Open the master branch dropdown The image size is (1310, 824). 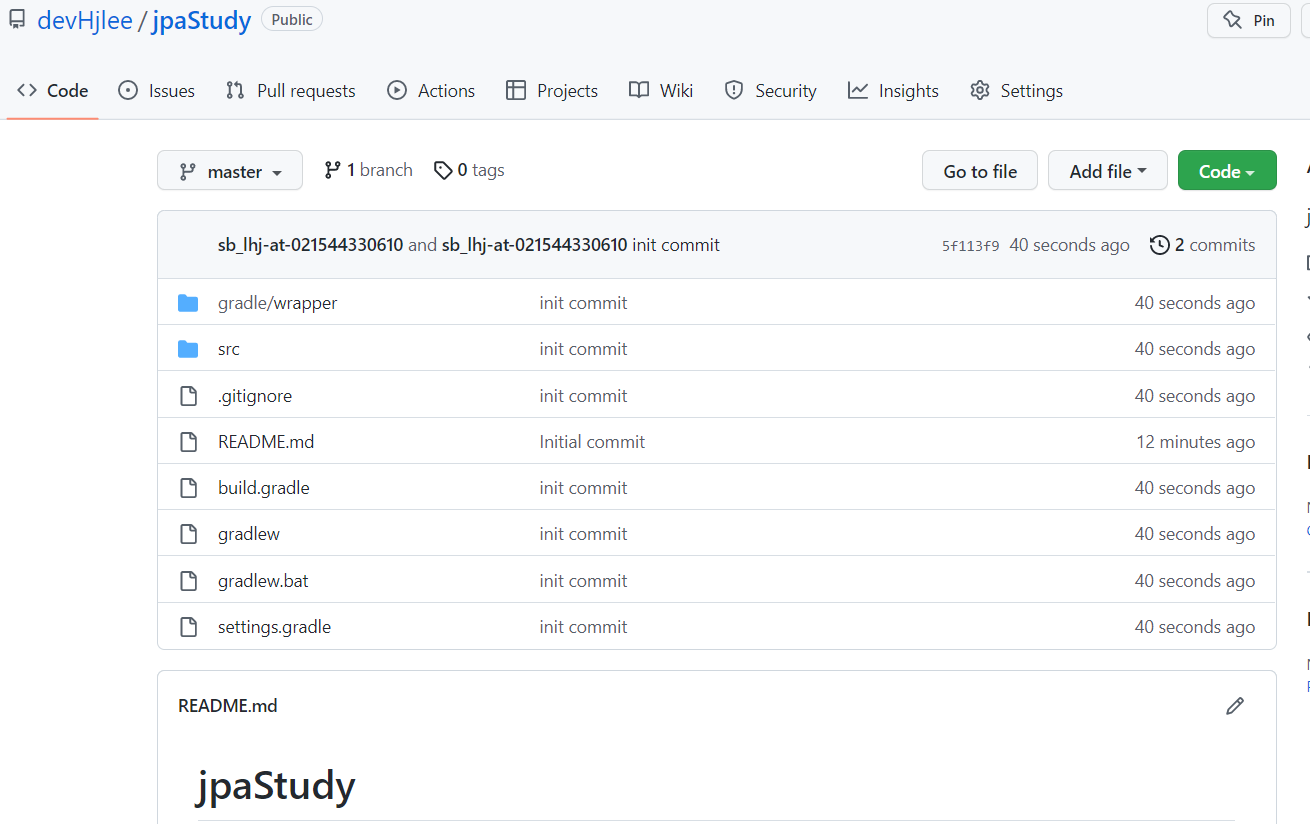229,172
